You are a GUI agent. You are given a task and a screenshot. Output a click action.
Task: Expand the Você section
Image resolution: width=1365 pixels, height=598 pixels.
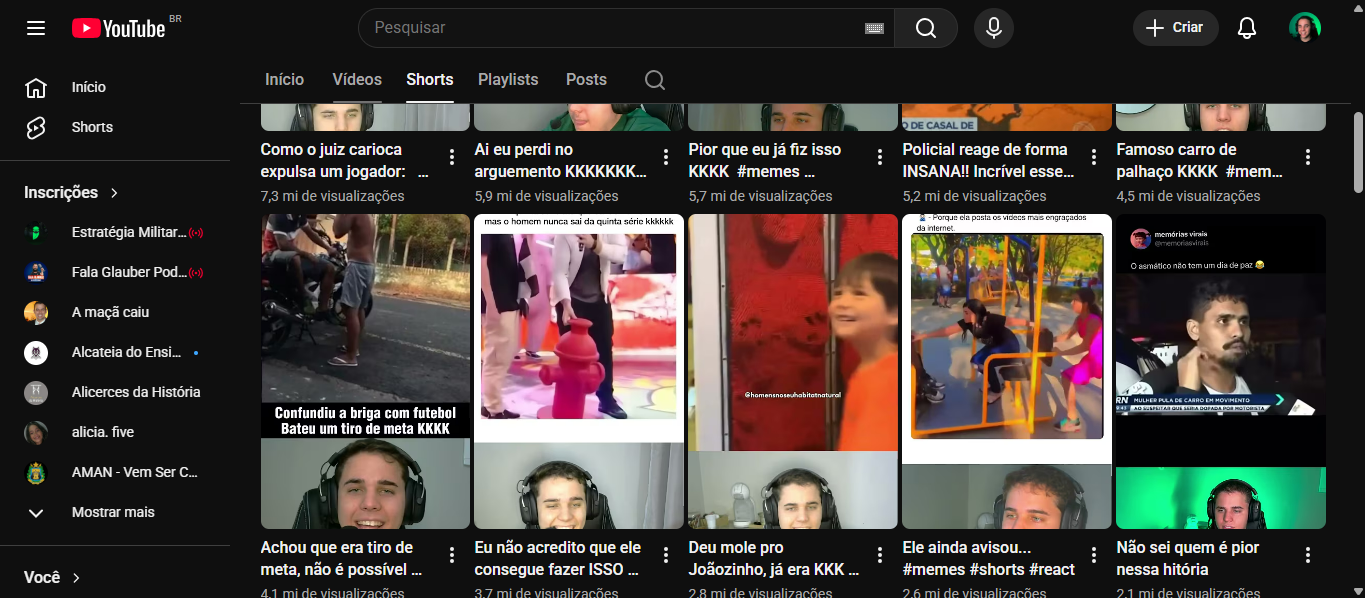coord(52,577)
